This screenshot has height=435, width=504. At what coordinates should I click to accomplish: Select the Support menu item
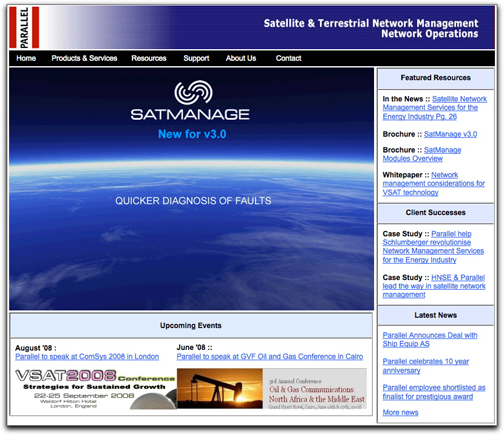coord(196,58)
